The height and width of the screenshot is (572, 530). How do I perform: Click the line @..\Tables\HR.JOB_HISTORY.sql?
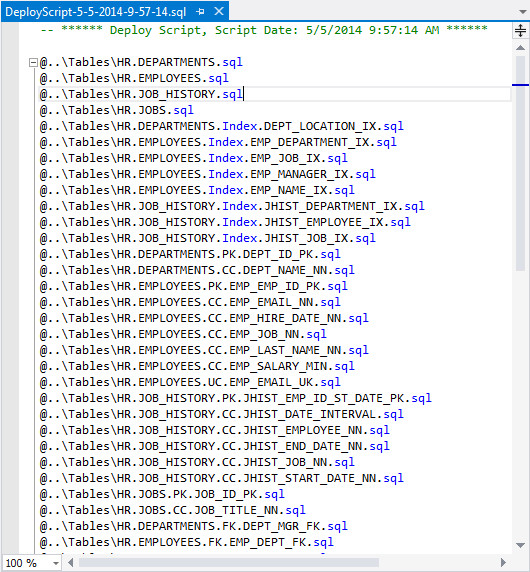click(x=141, y=94)
